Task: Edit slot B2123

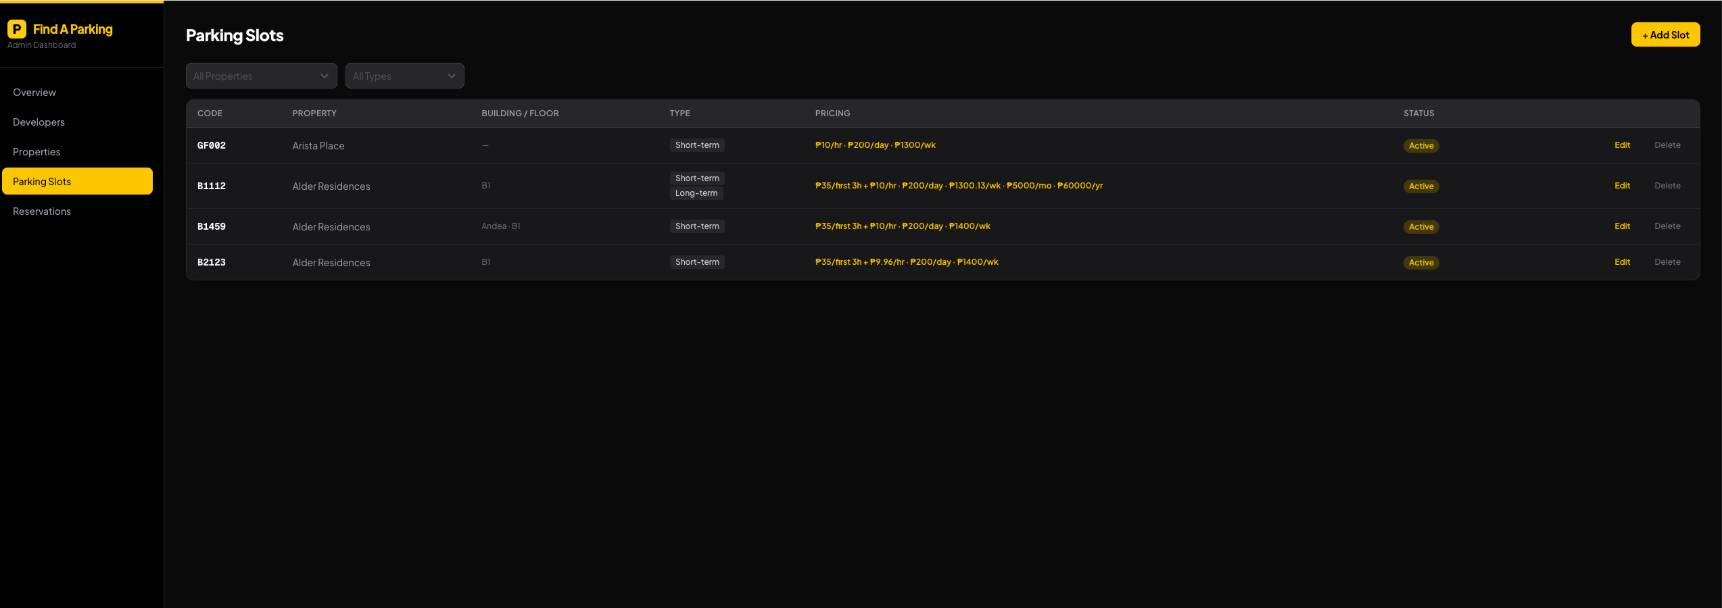Action: tap(1622, 262)
